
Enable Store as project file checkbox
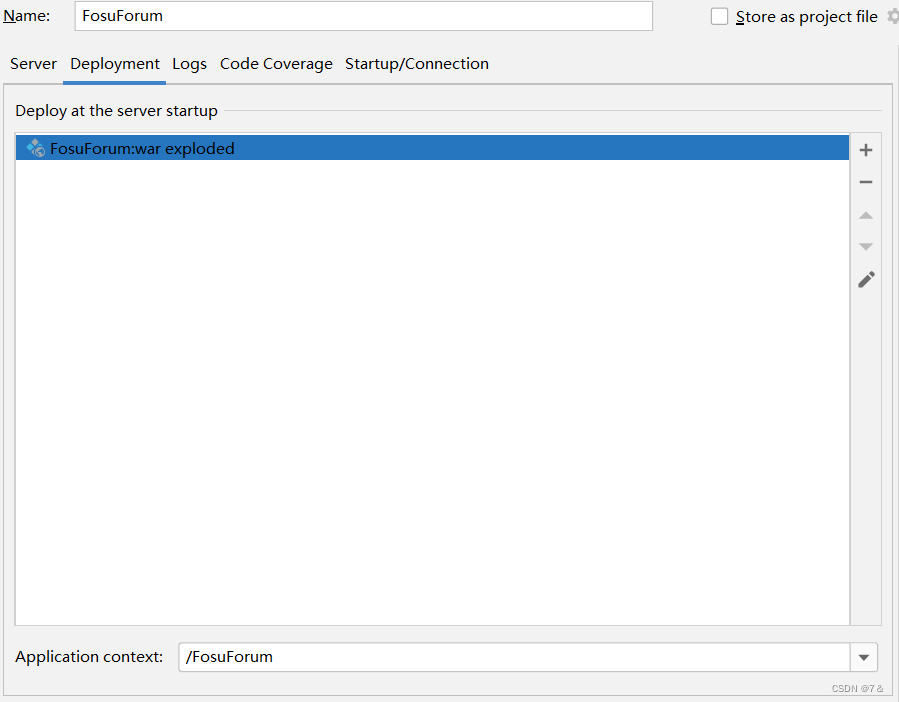tap(719, 16)
